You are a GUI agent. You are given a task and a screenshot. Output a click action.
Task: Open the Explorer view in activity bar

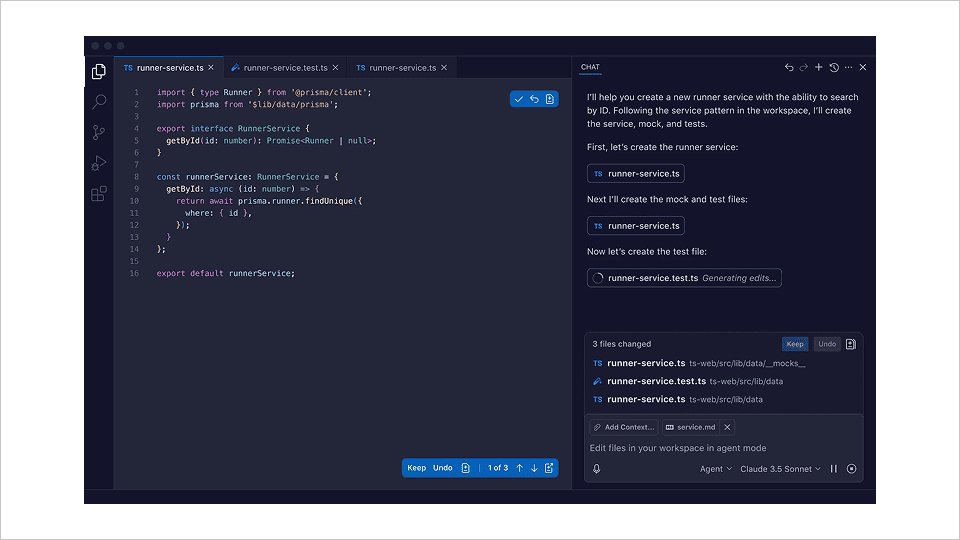[99, 72]
